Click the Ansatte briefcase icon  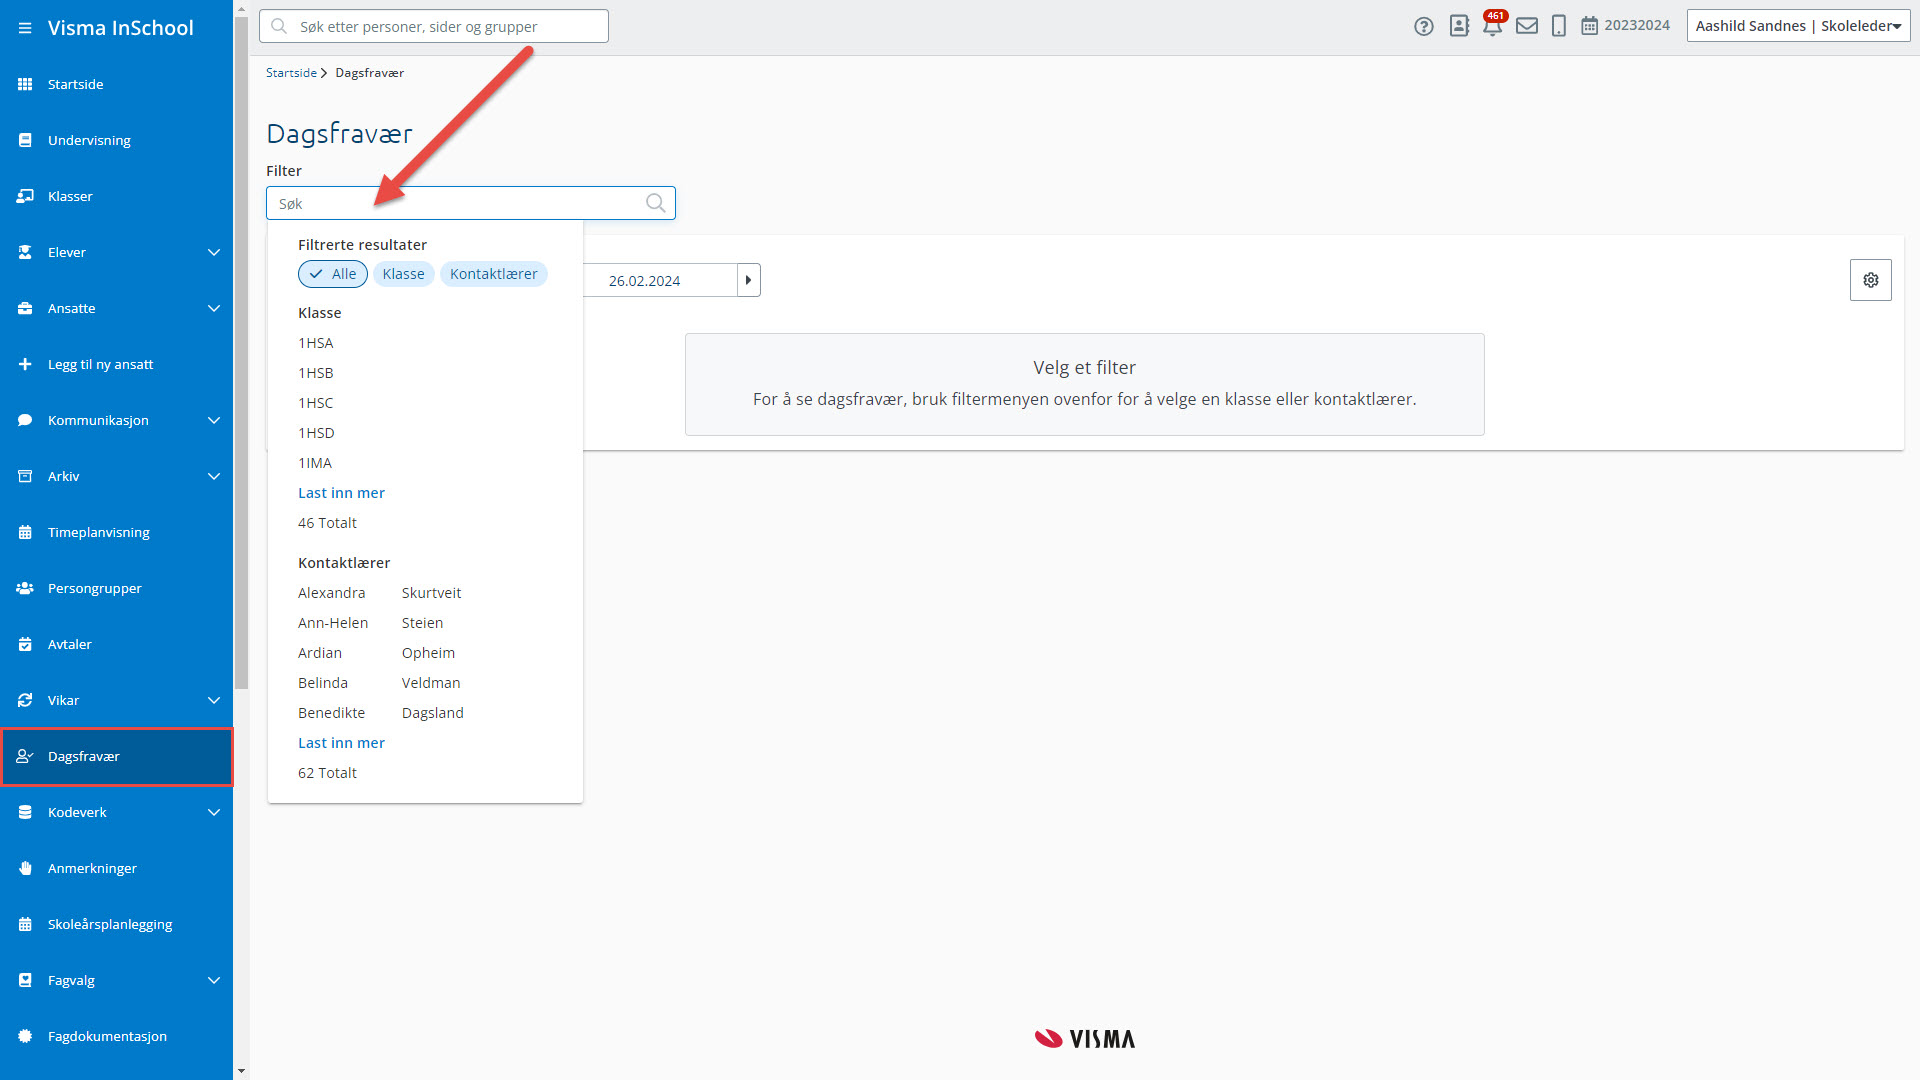(x=25, y=308)
